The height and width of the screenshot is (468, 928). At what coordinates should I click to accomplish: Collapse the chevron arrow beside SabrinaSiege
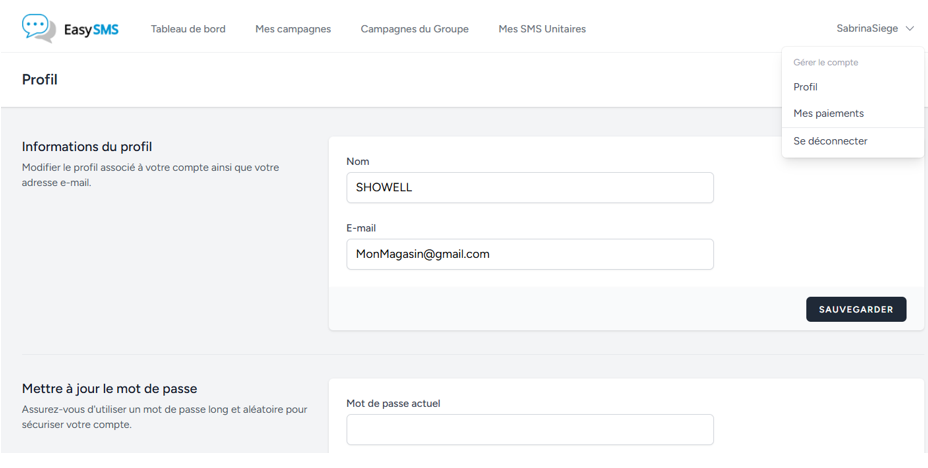pos(910,29)
